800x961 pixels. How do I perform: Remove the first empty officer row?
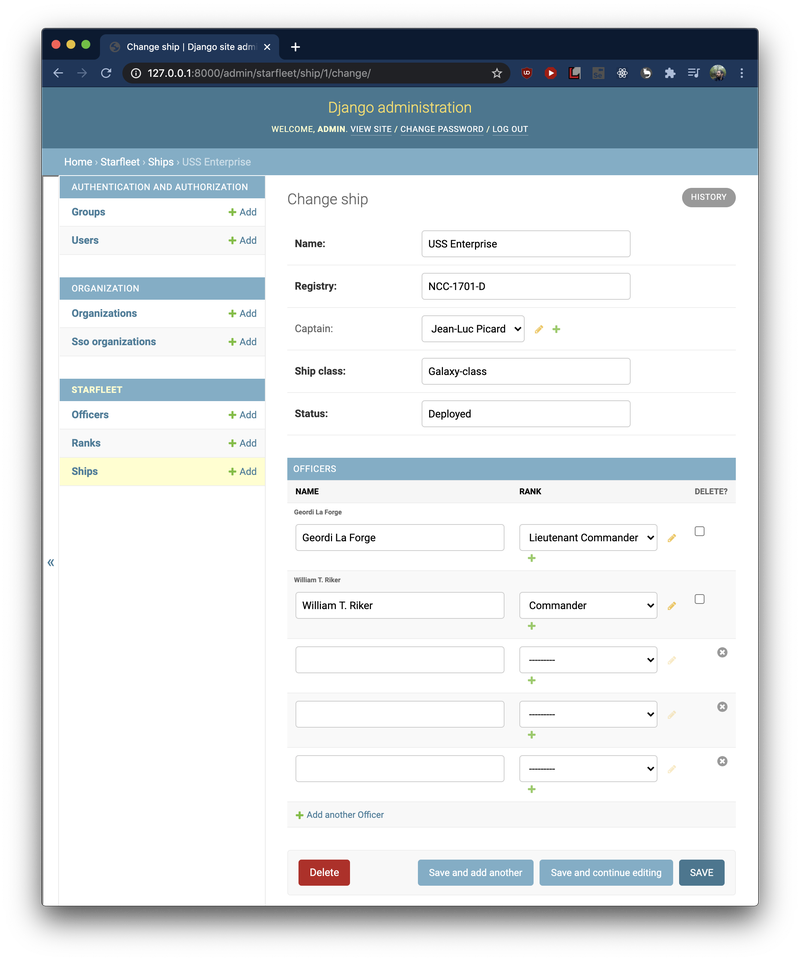click(722, 652)
